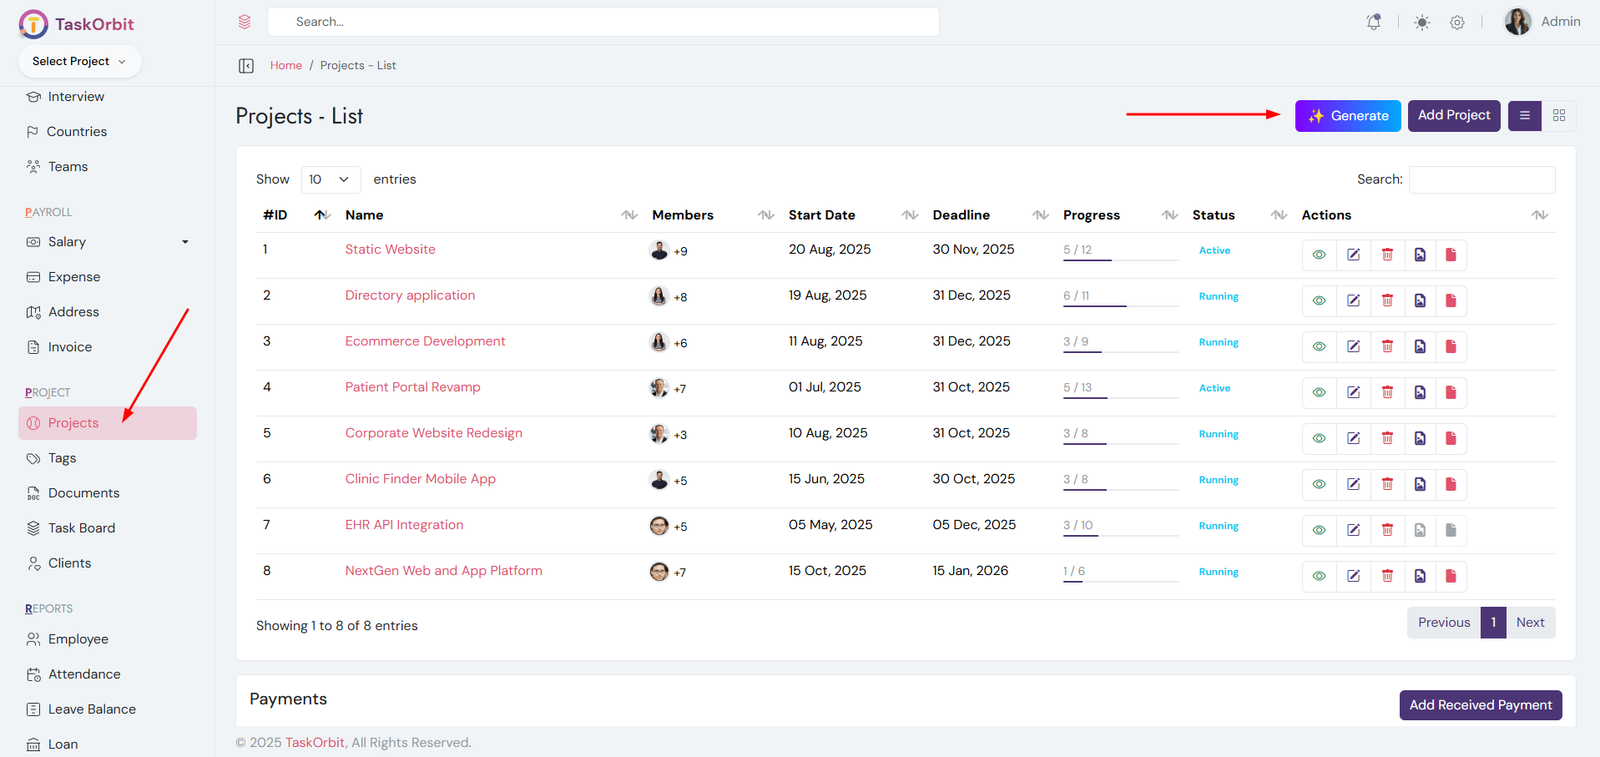
Task: Open Task Board in the sidebar
Action: pyautogui.click(x=81, y=528)
